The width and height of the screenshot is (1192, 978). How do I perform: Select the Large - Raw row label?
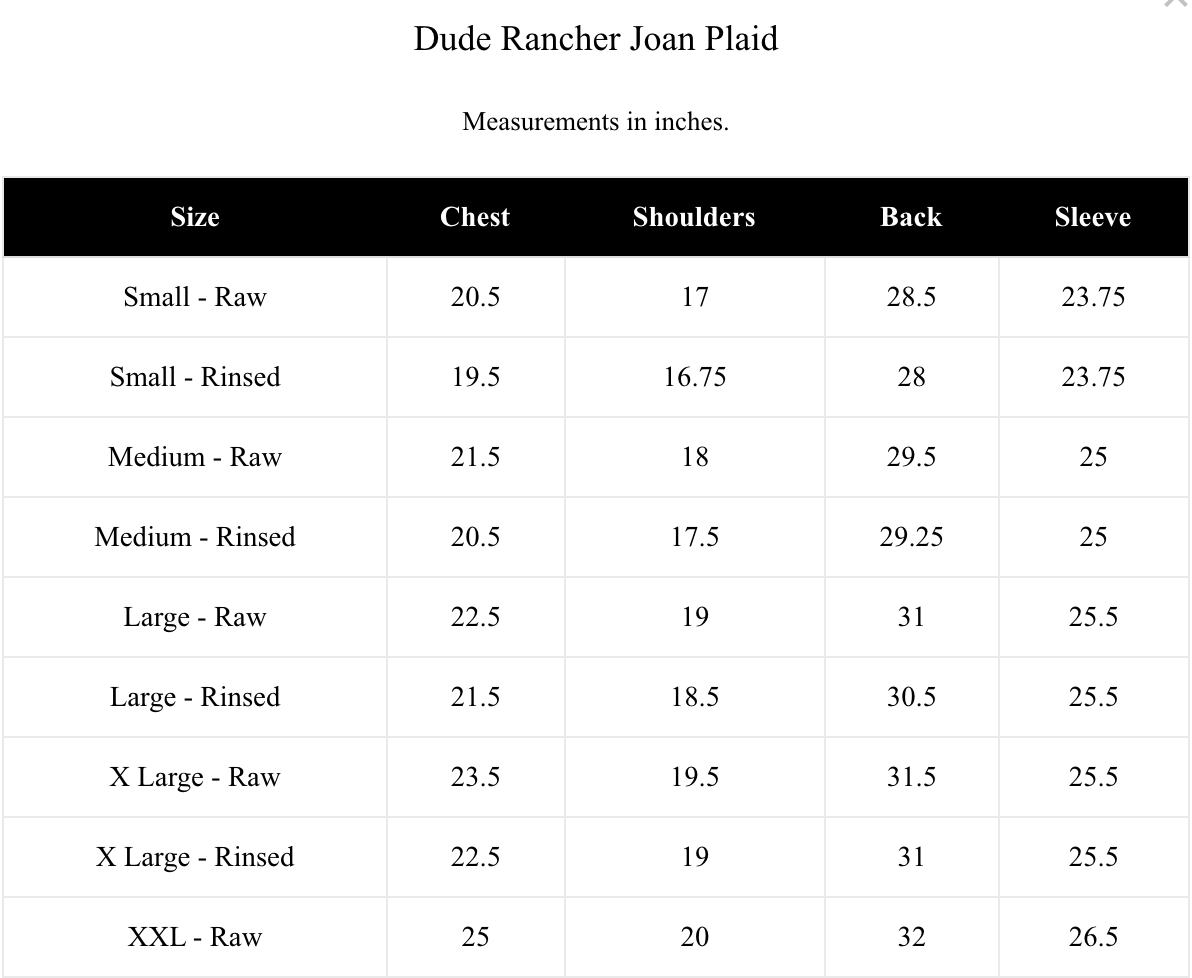195,617
